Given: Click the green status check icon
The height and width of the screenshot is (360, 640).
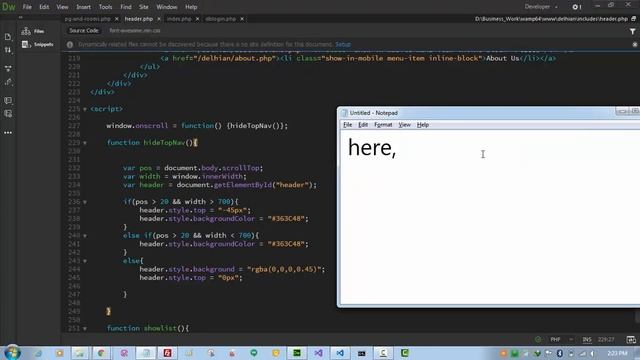Looking at the screenshot, I should point(538,339).
